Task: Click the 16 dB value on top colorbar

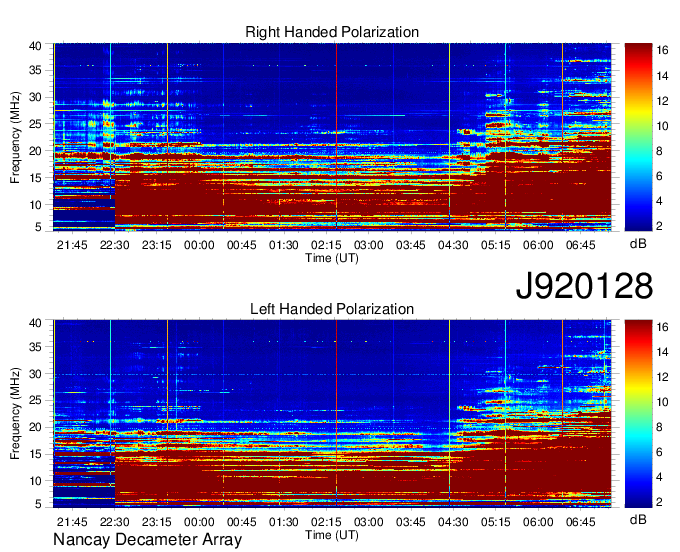Action: tap(662, 51)
